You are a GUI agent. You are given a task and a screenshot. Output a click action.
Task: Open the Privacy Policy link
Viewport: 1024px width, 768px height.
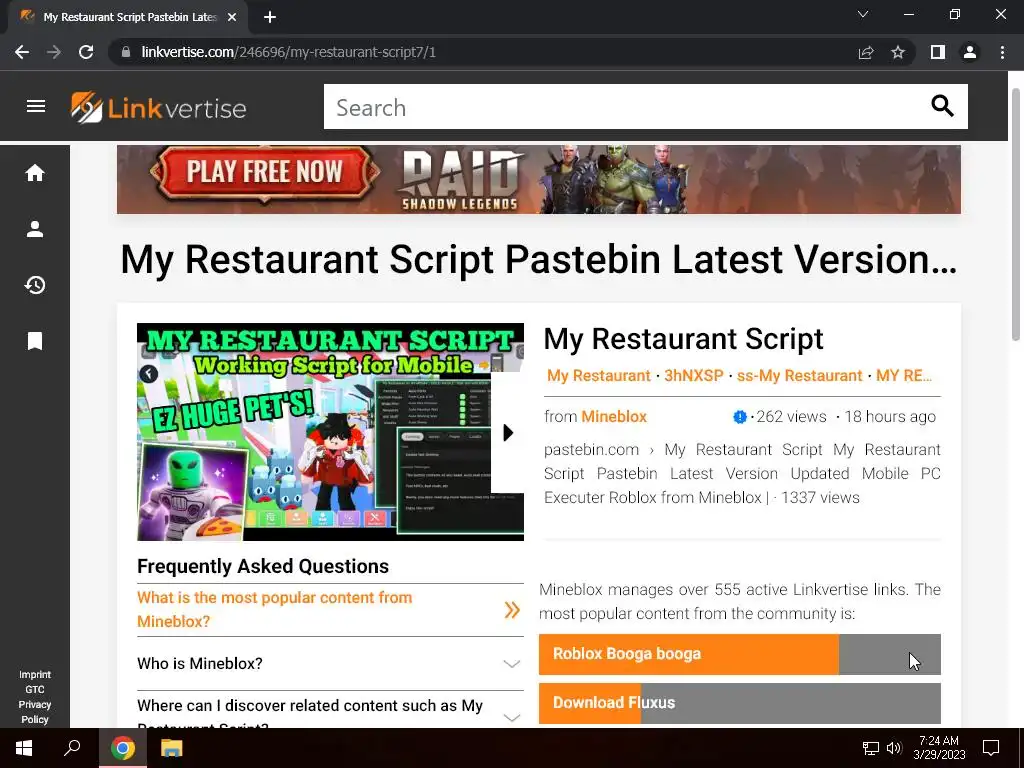(x=35, y=712)
